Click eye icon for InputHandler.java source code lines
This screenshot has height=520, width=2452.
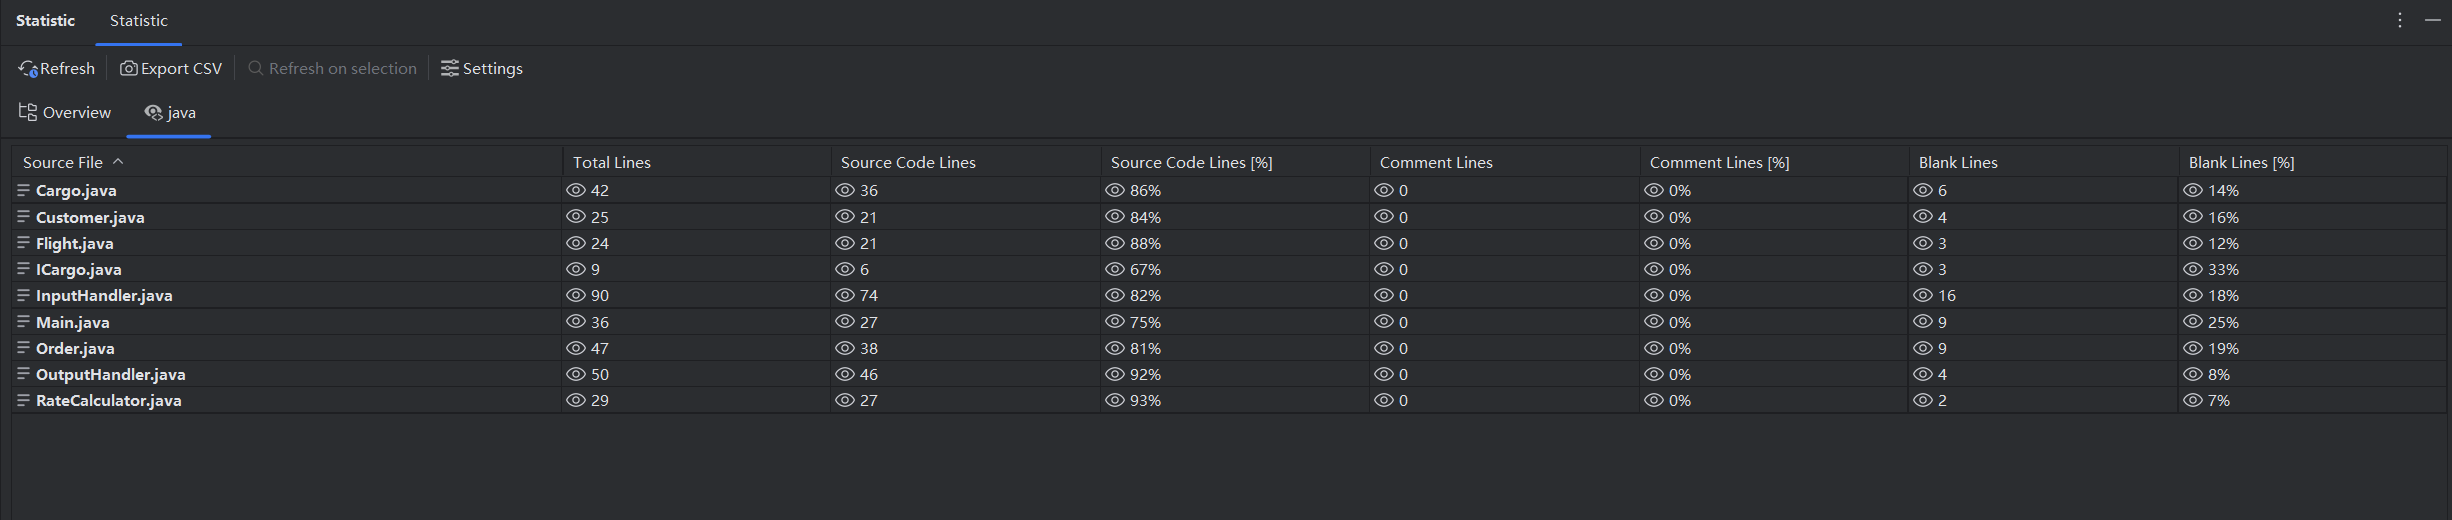click(845, 296)
